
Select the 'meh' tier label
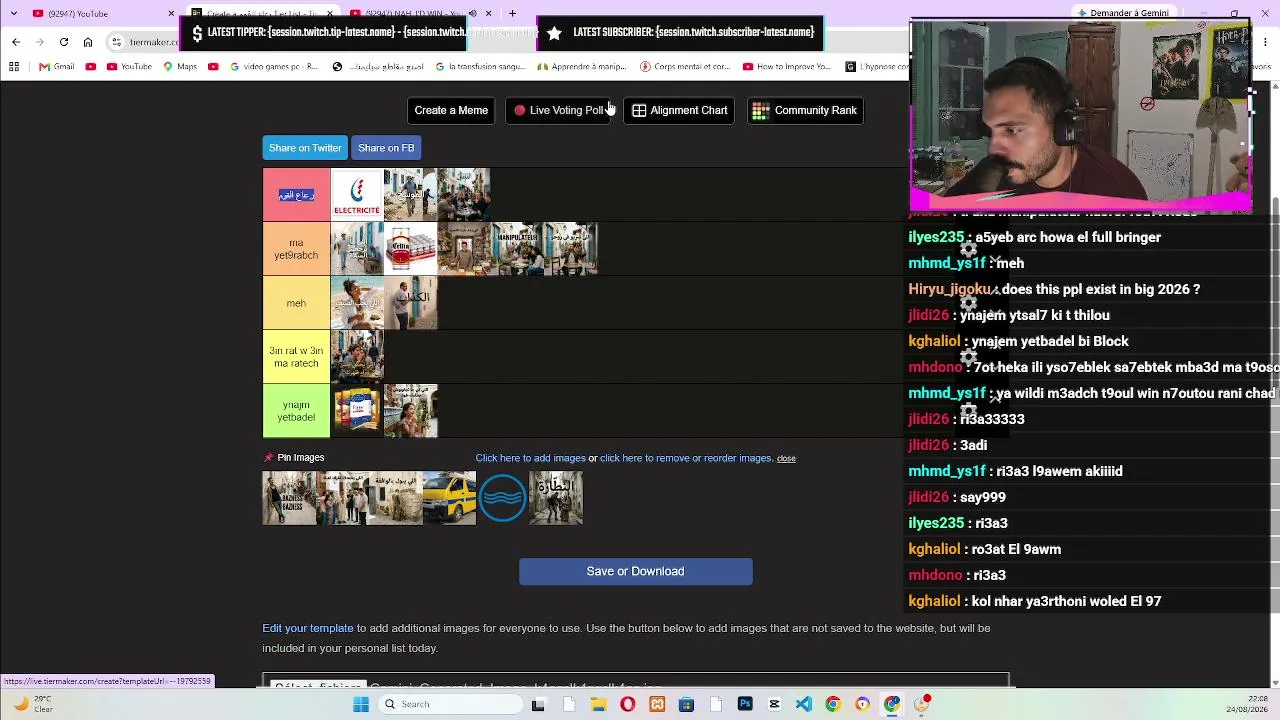[296, 303]
